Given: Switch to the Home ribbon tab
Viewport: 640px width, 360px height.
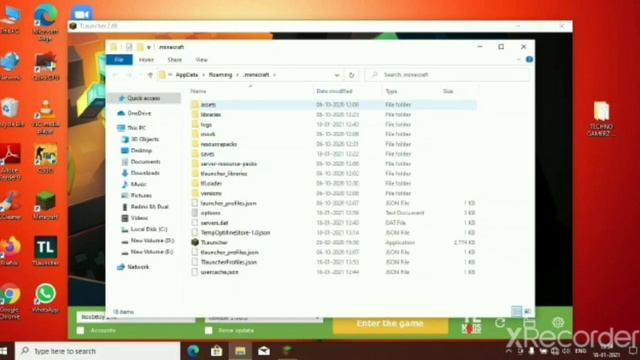Looking at the screenshot, I should (x=146, y=60).
